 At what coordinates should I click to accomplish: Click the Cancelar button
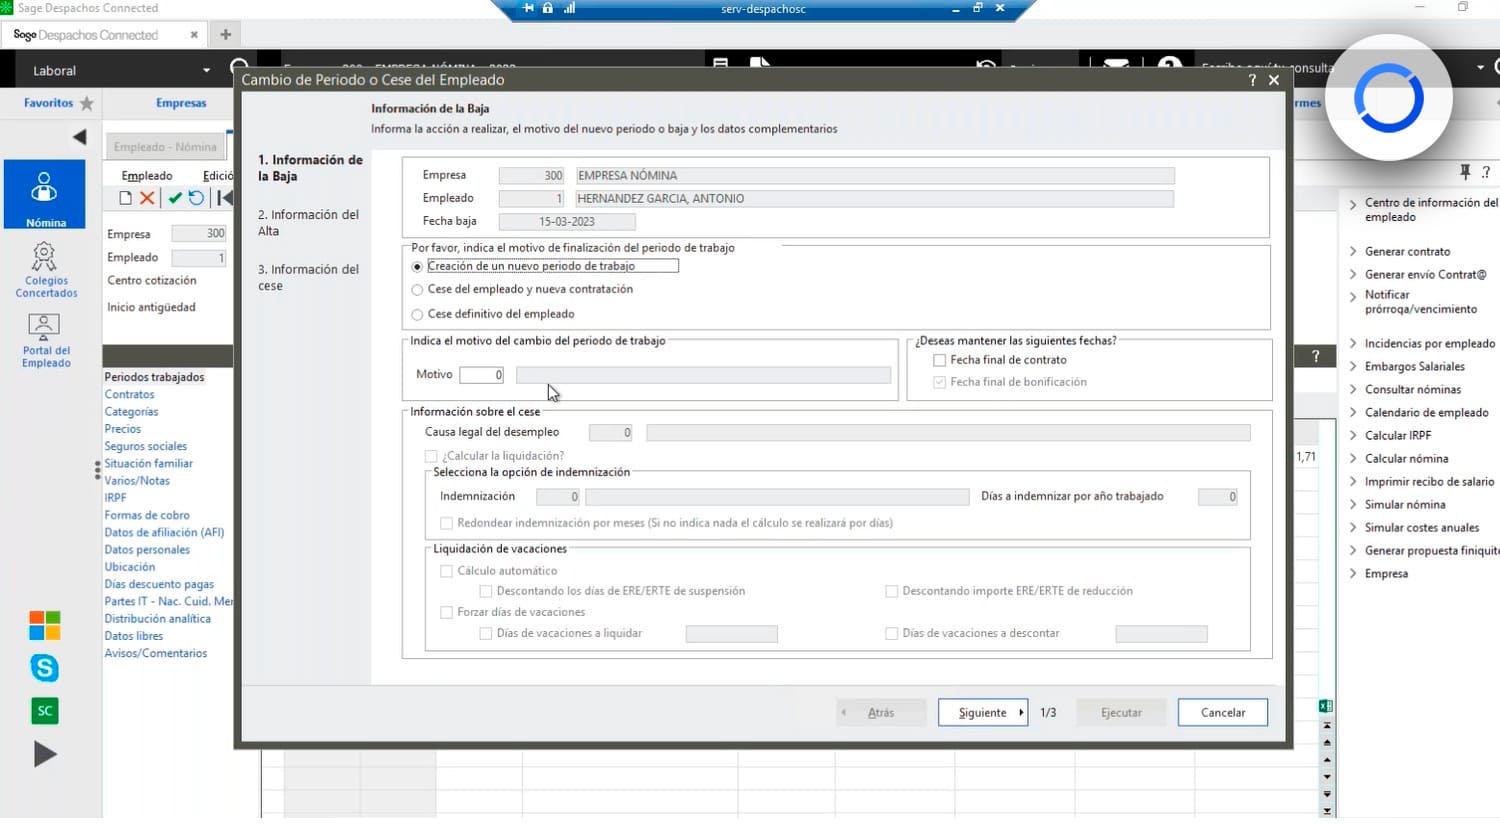point(1222,711)
